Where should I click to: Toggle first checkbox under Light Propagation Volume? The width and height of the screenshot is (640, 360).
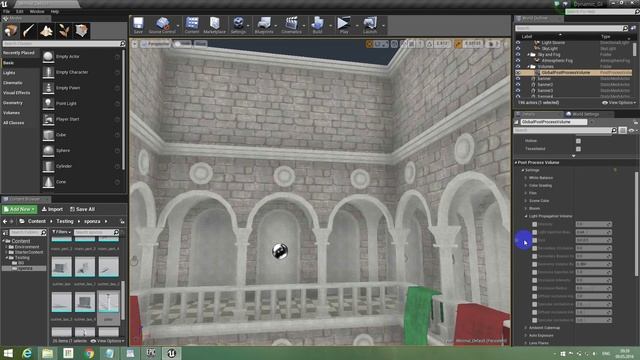click(x=534, y=224)
